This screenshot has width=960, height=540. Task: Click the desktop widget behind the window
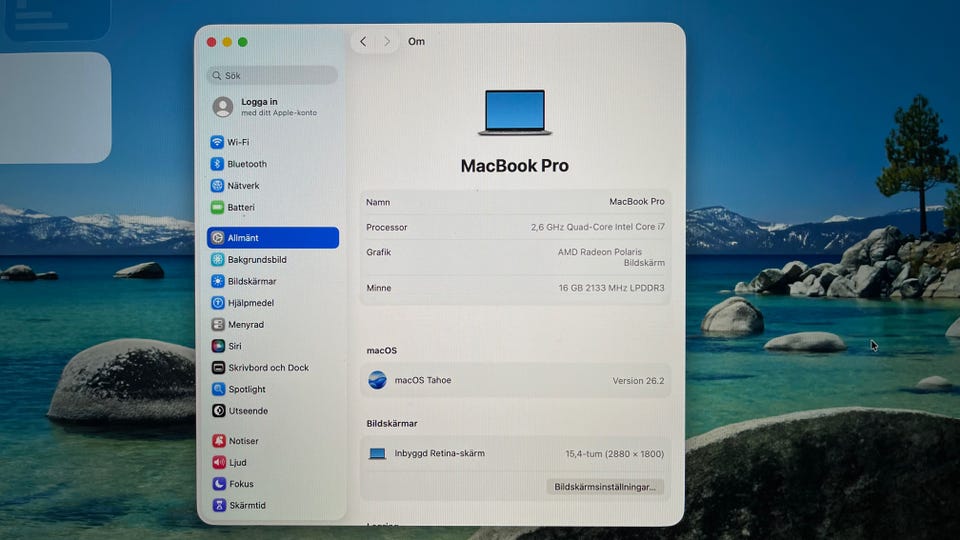pos(55,108)
